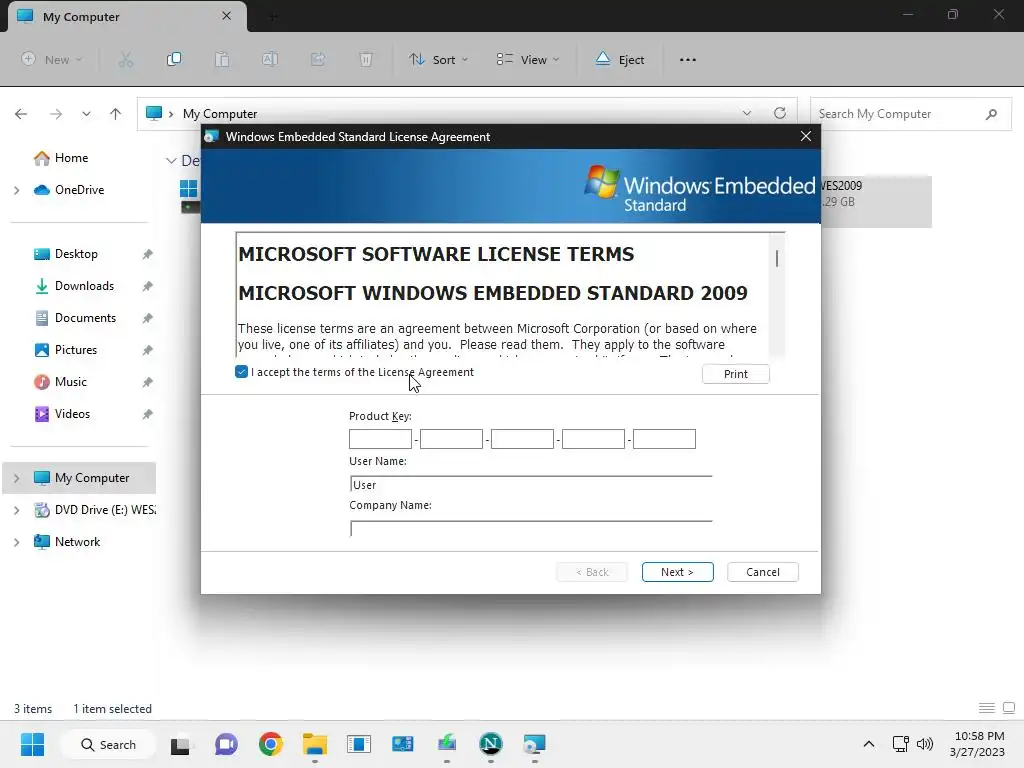Click the fourth Product Key field
Image resolution: width=1024 pixels, height=768 pixels.
(593, 439)
